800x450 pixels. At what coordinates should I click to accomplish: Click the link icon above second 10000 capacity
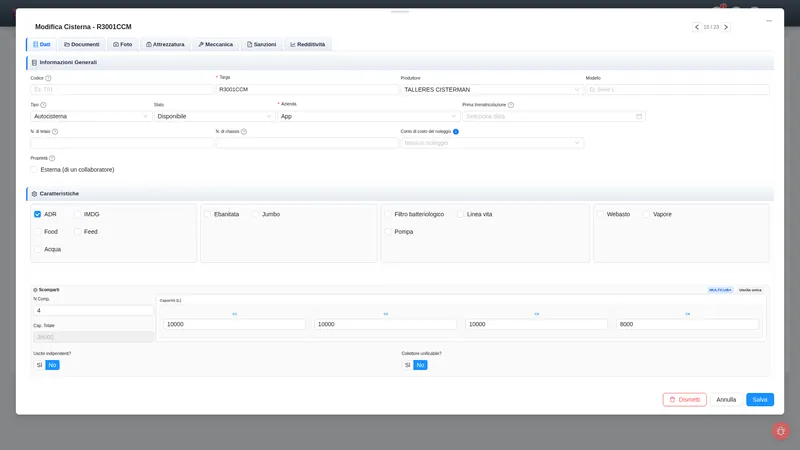click(x=386, y=314)
